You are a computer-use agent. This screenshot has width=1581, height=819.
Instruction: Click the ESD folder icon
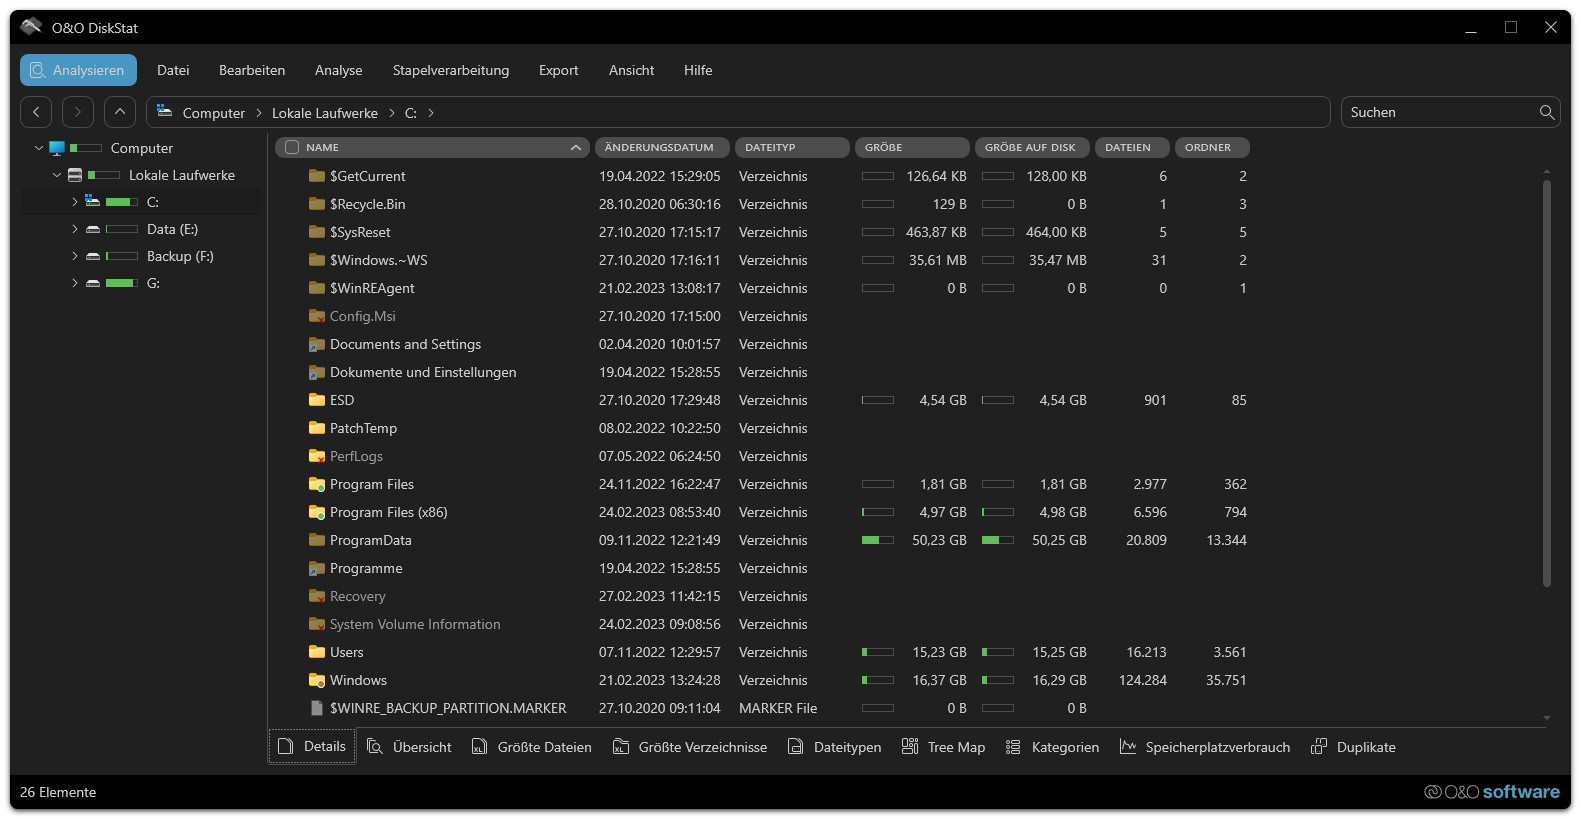click(317, 400)
